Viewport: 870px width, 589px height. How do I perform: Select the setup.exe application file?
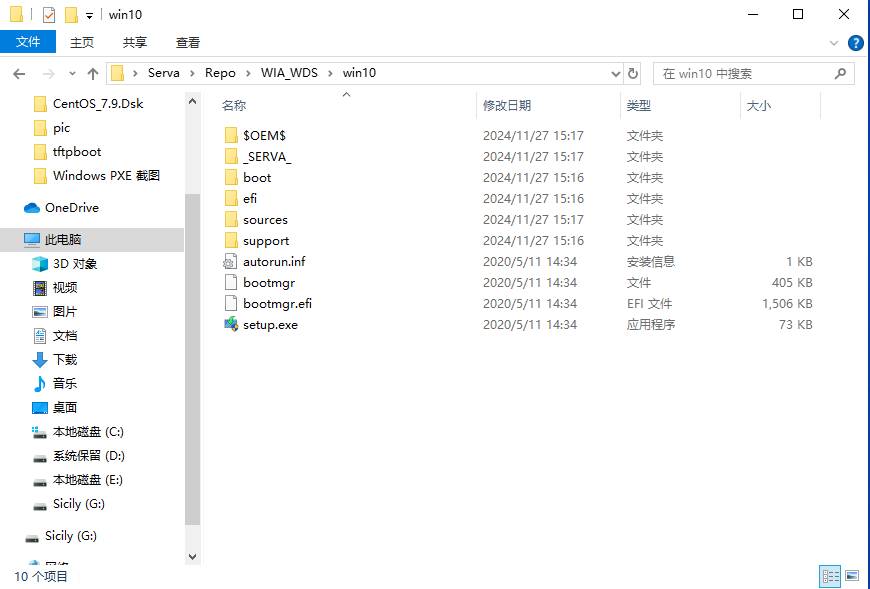coord(270,324)
